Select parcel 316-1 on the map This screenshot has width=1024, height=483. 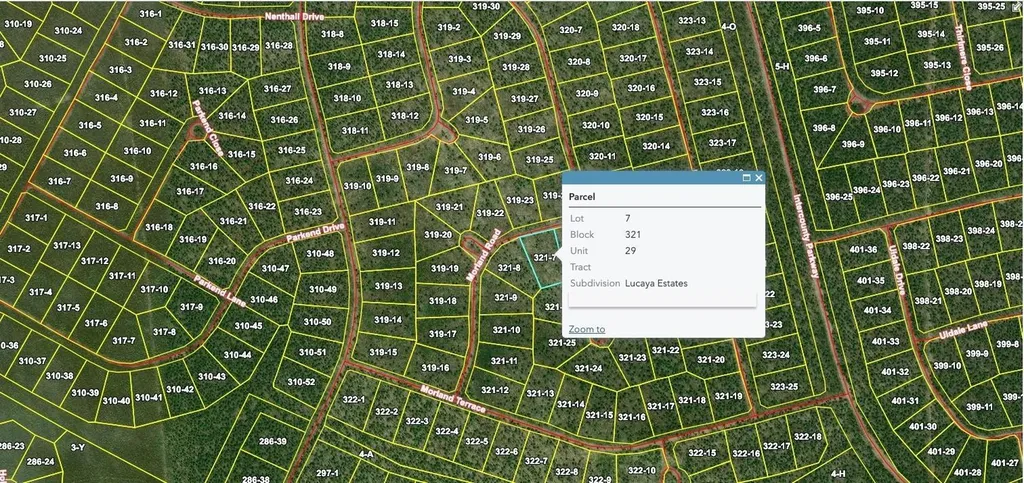point(150,14)
